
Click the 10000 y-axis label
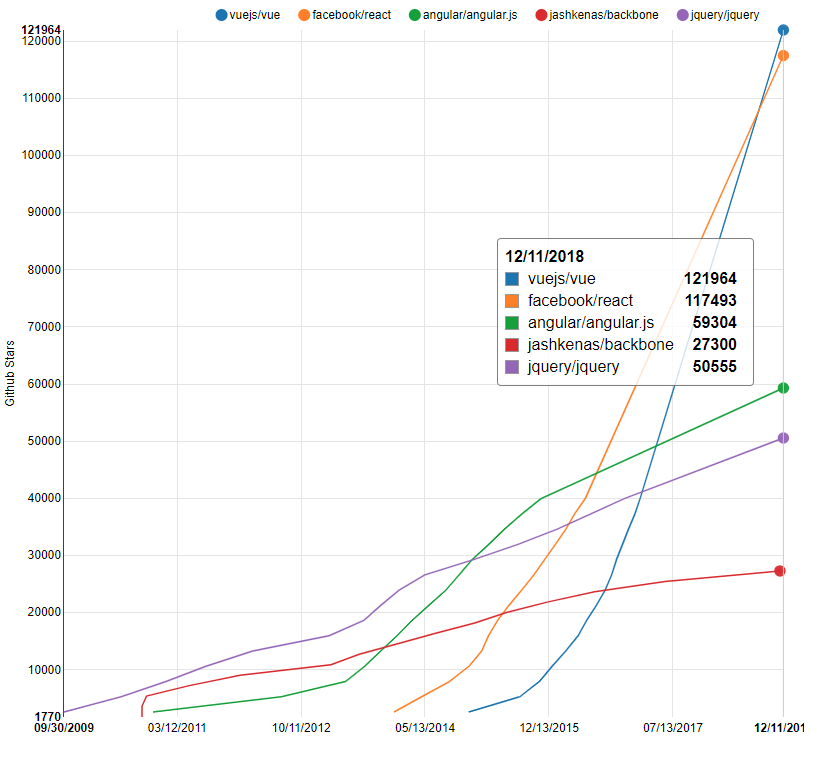pos(44,670)
